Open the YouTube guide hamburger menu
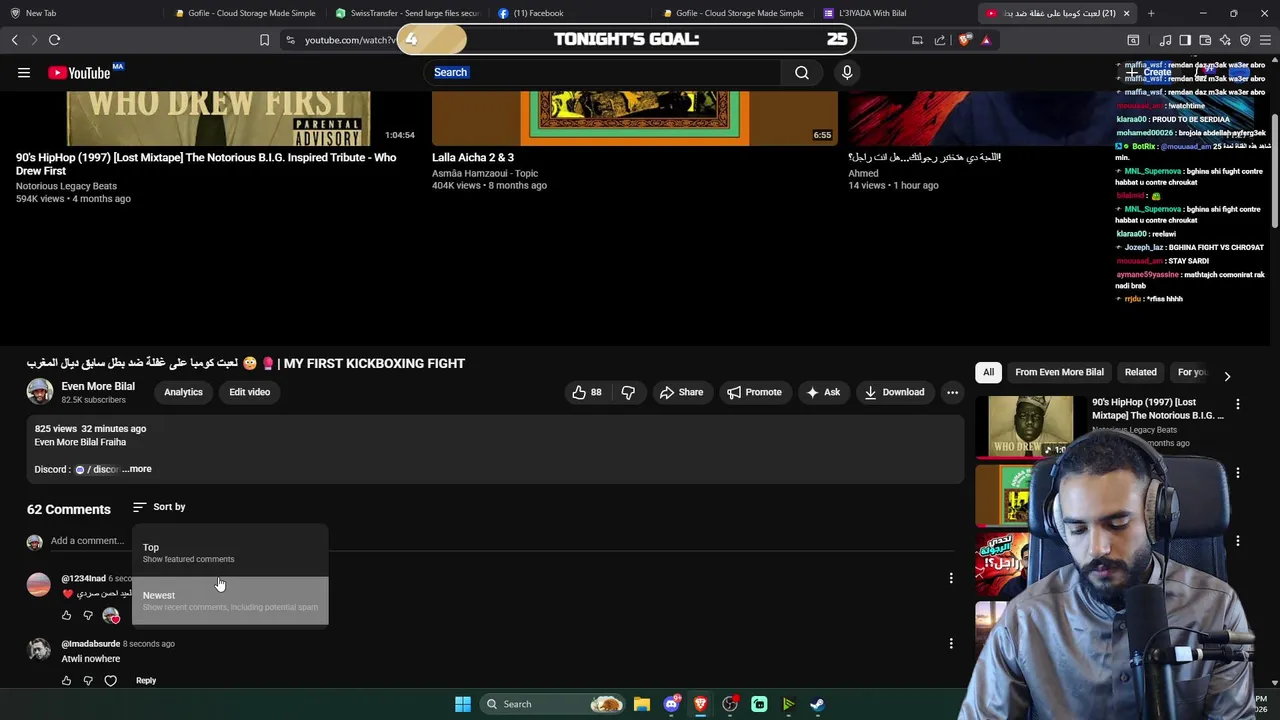Viewport: 1280px width, 720px height. [23, 72]
